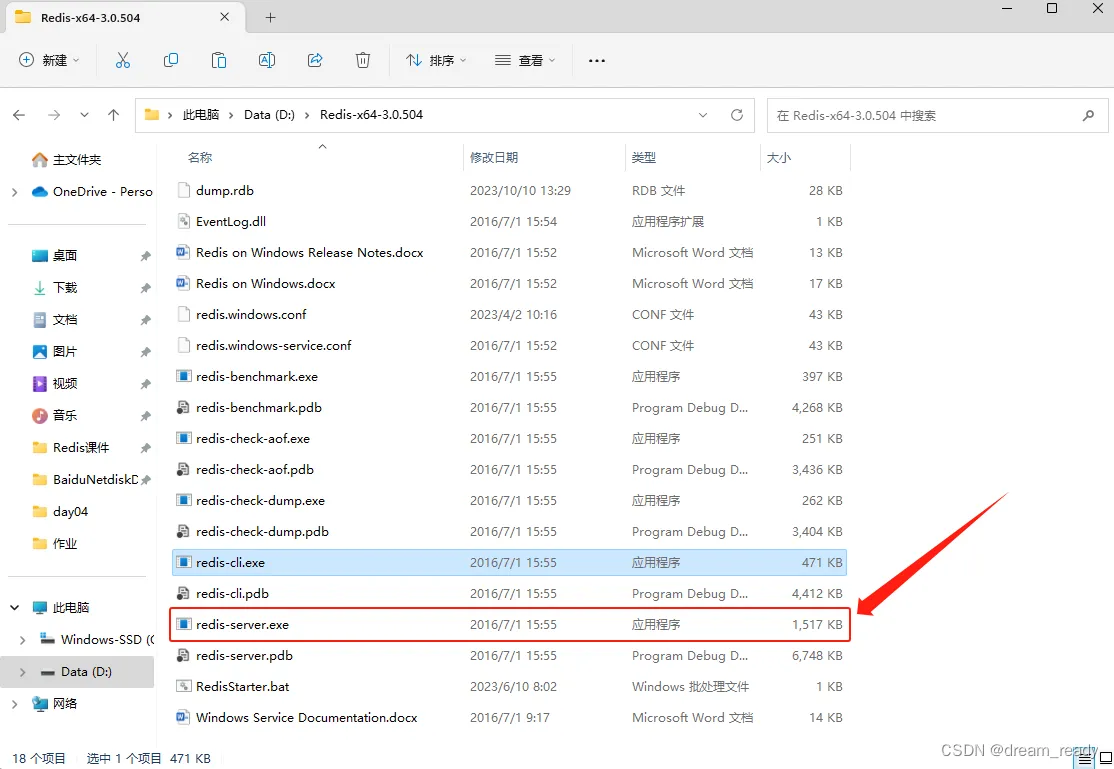
Task: Select Redis on Windows.docx file
Action: point(509,284)
